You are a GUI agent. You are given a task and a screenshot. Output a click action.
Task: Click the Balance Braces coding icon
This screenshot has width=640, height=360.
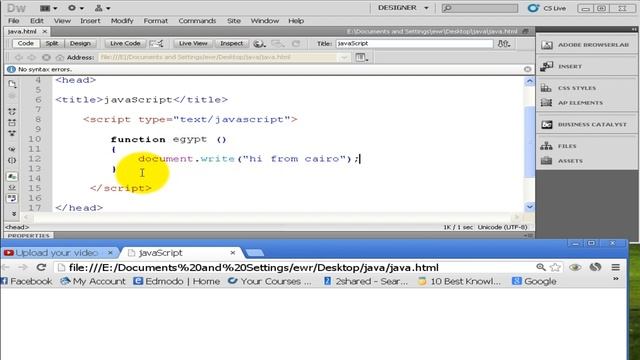(12, 160)
